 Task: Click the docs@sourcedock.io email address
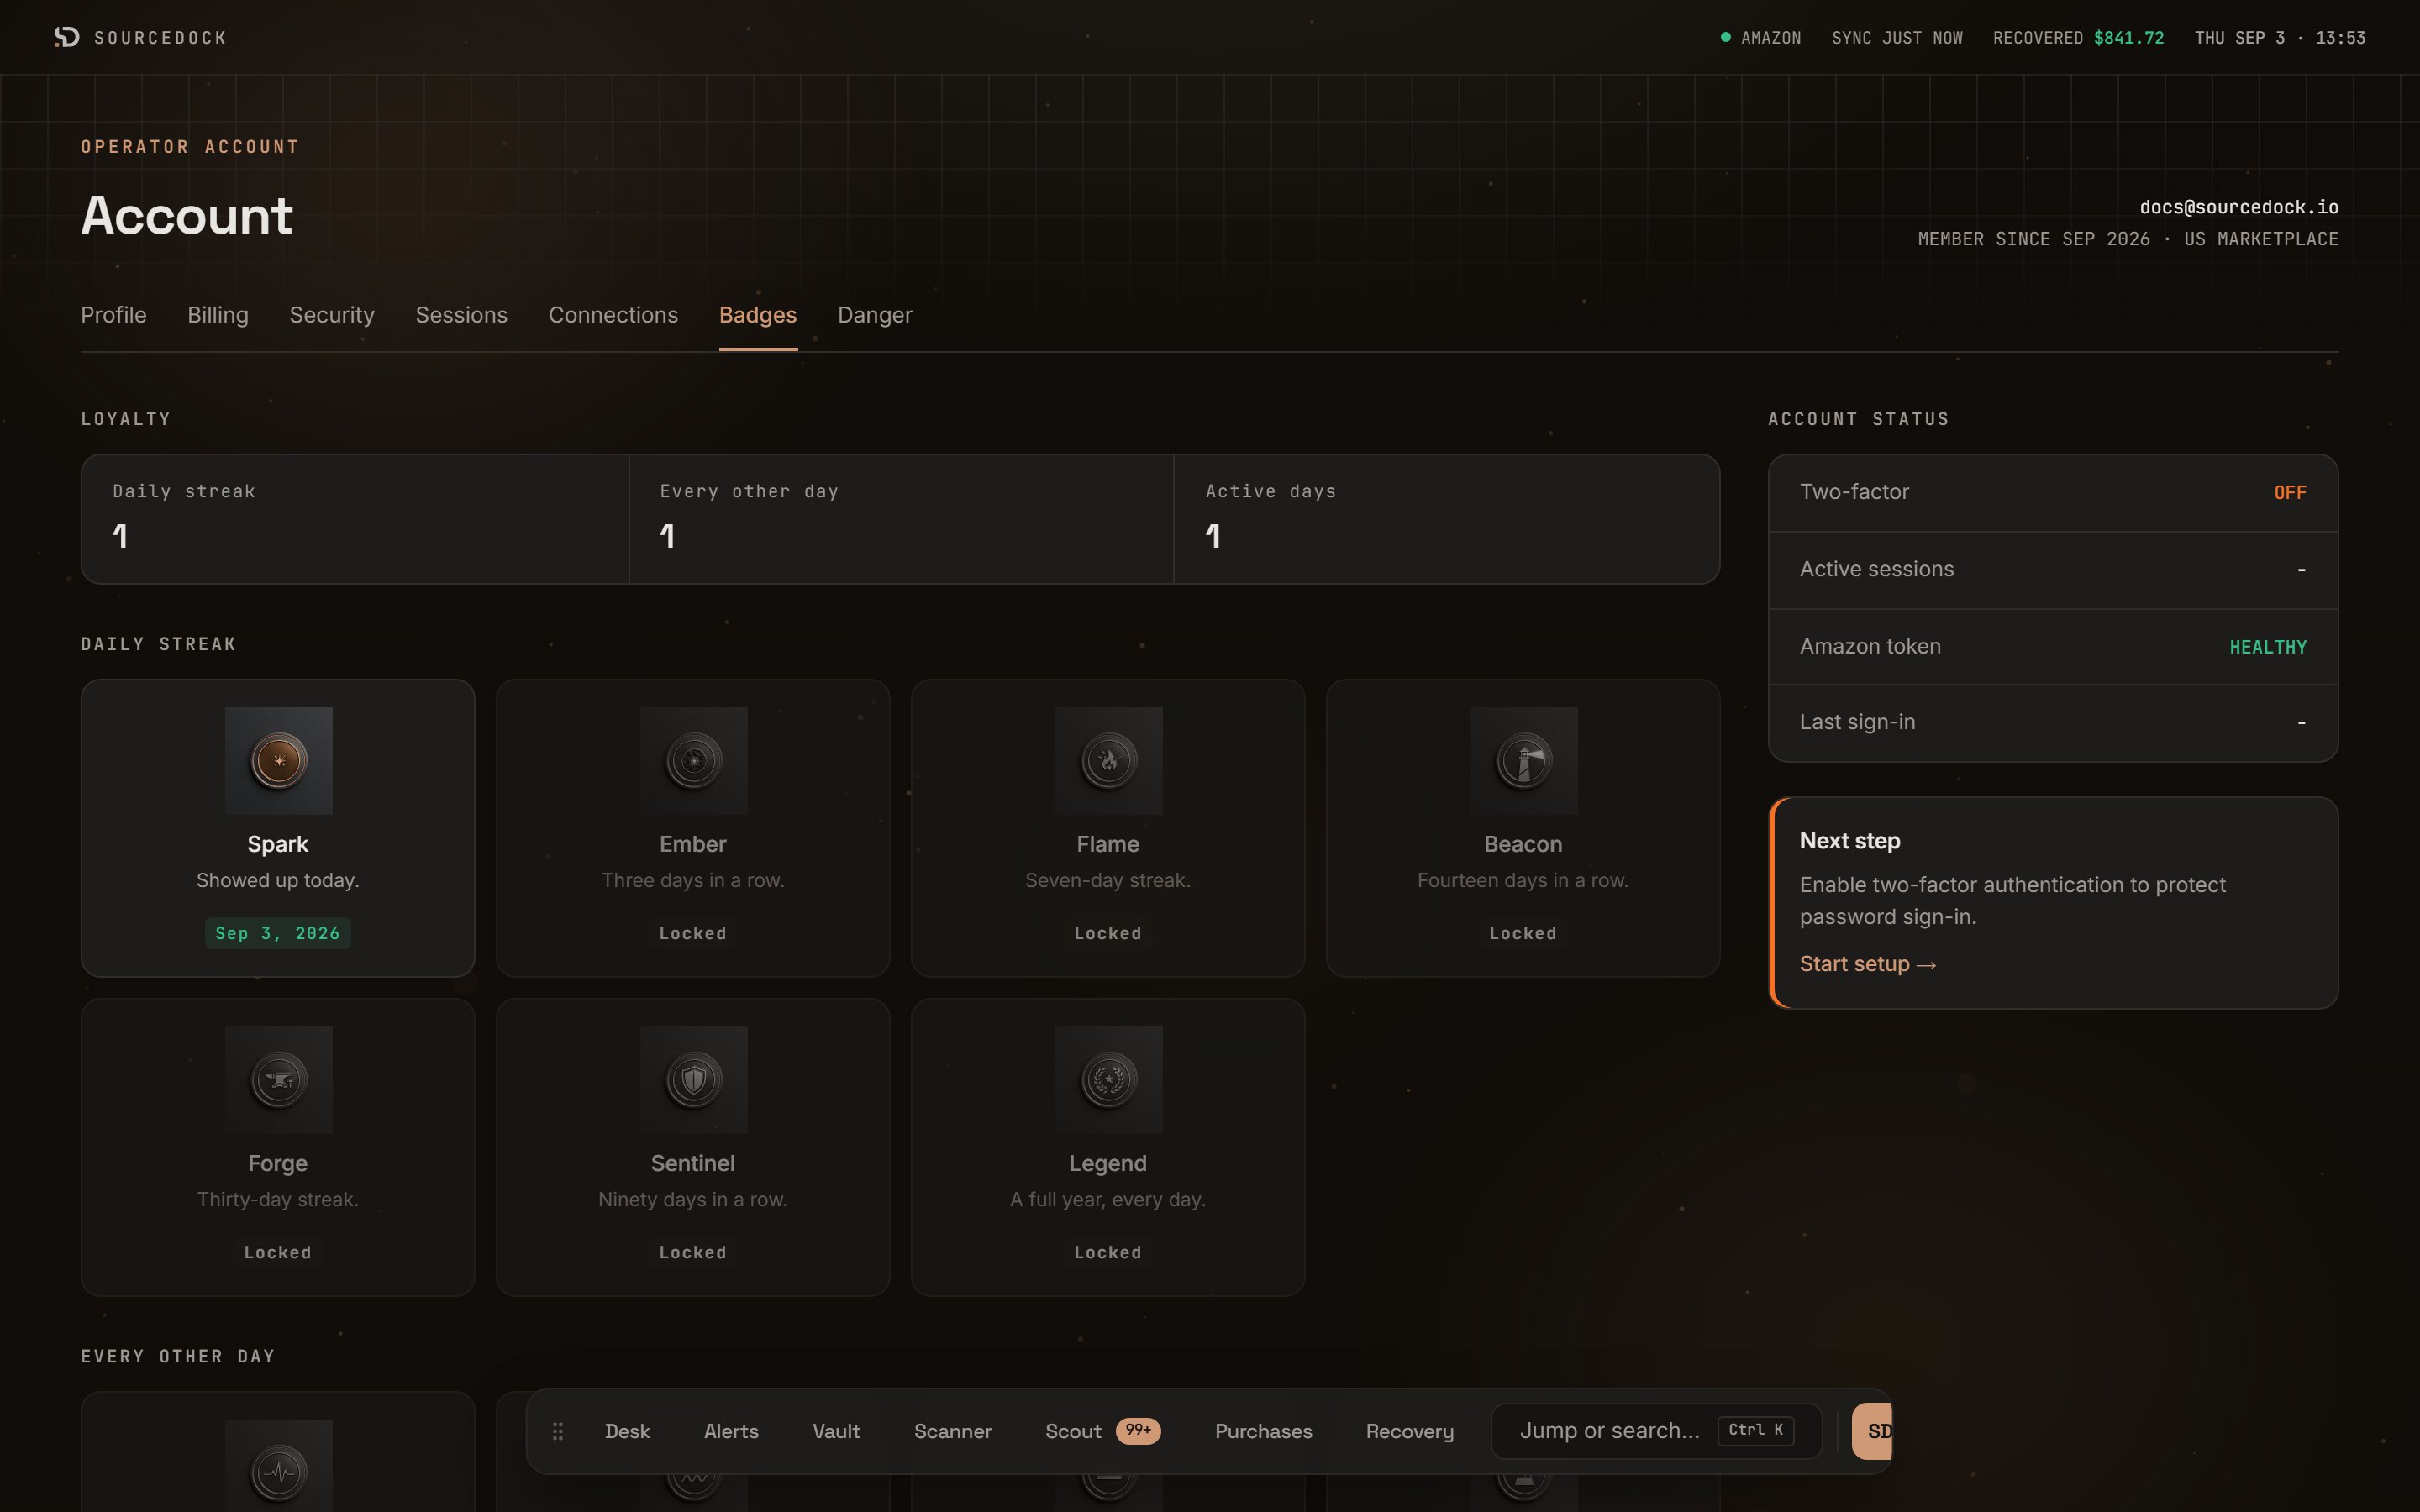(2239, 207)
